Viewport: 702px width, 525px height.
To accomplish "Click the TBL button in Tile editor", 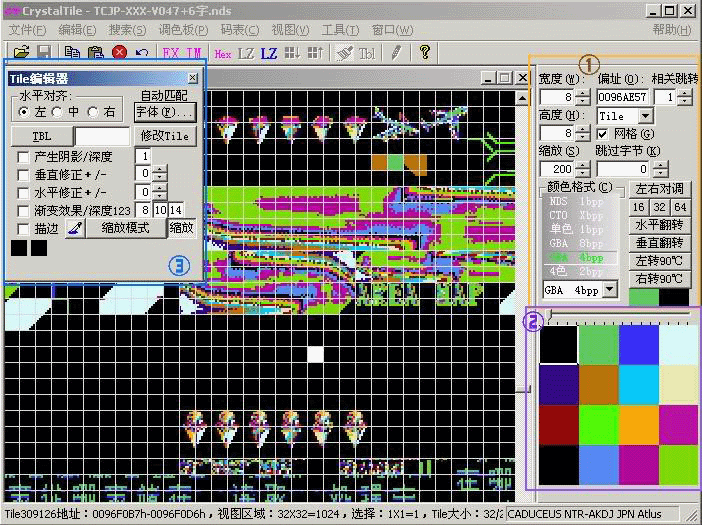I will click(42, 136).
